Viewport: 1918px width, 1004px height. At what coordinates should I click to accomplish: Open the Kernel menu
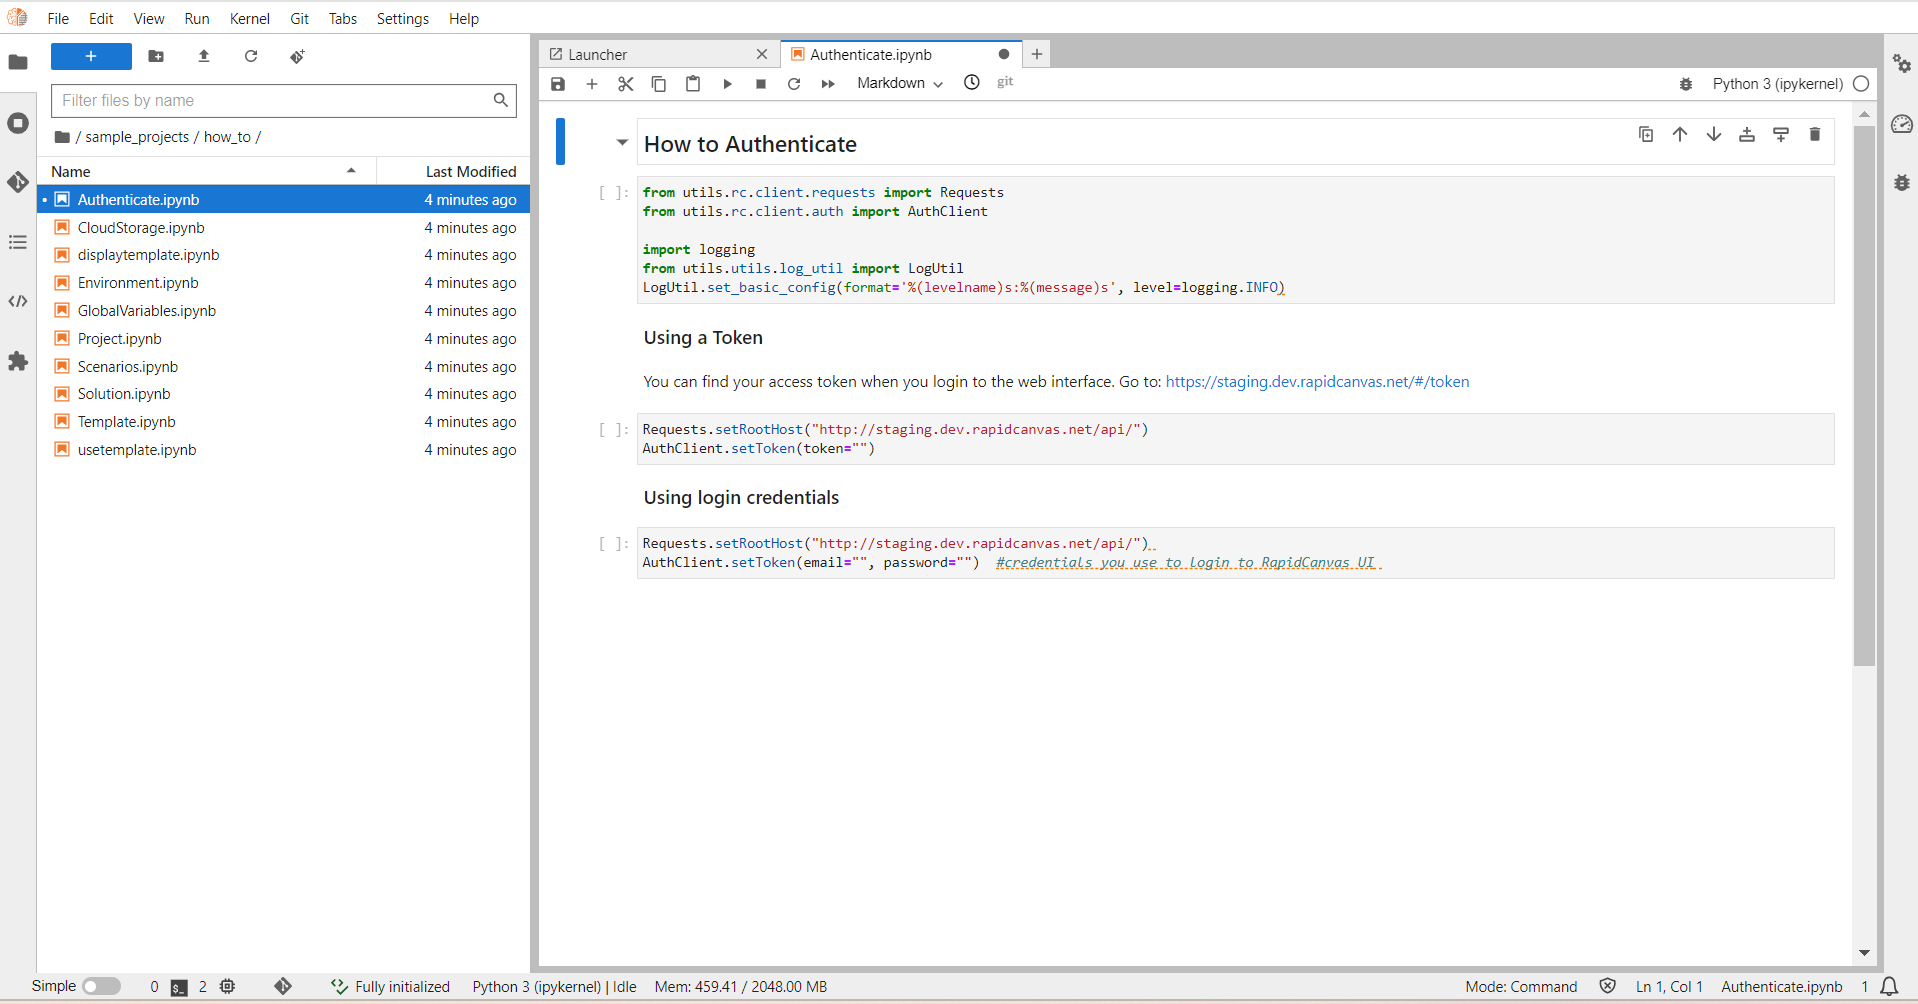249,19
